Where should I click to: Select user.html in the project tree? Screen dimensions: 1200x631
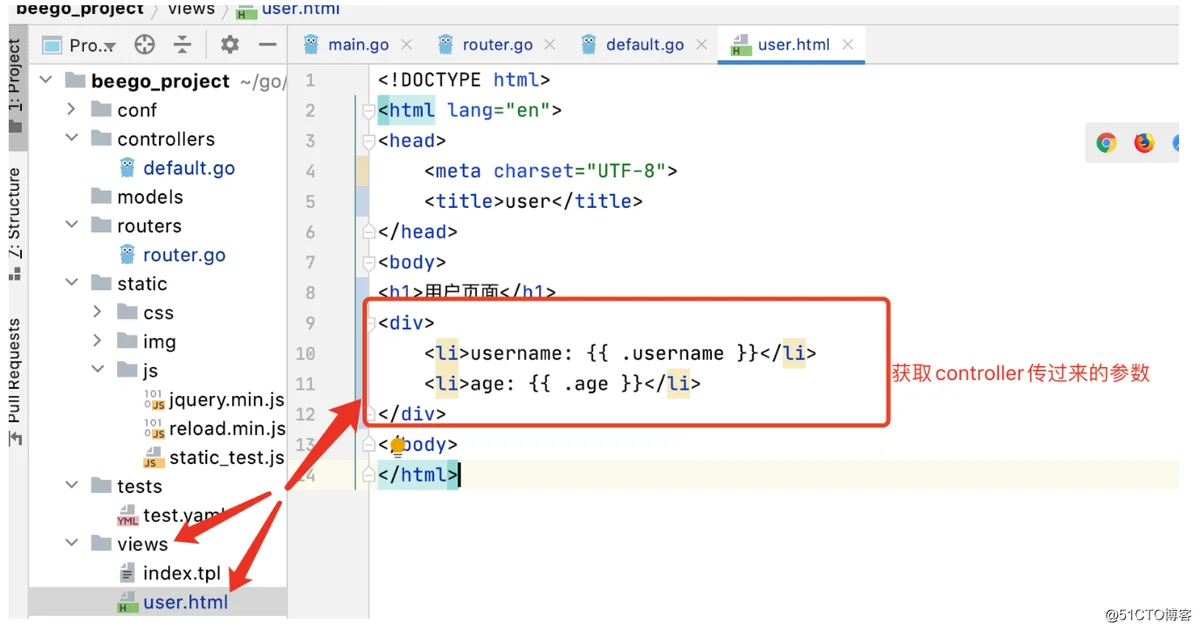tap(185, 603)
